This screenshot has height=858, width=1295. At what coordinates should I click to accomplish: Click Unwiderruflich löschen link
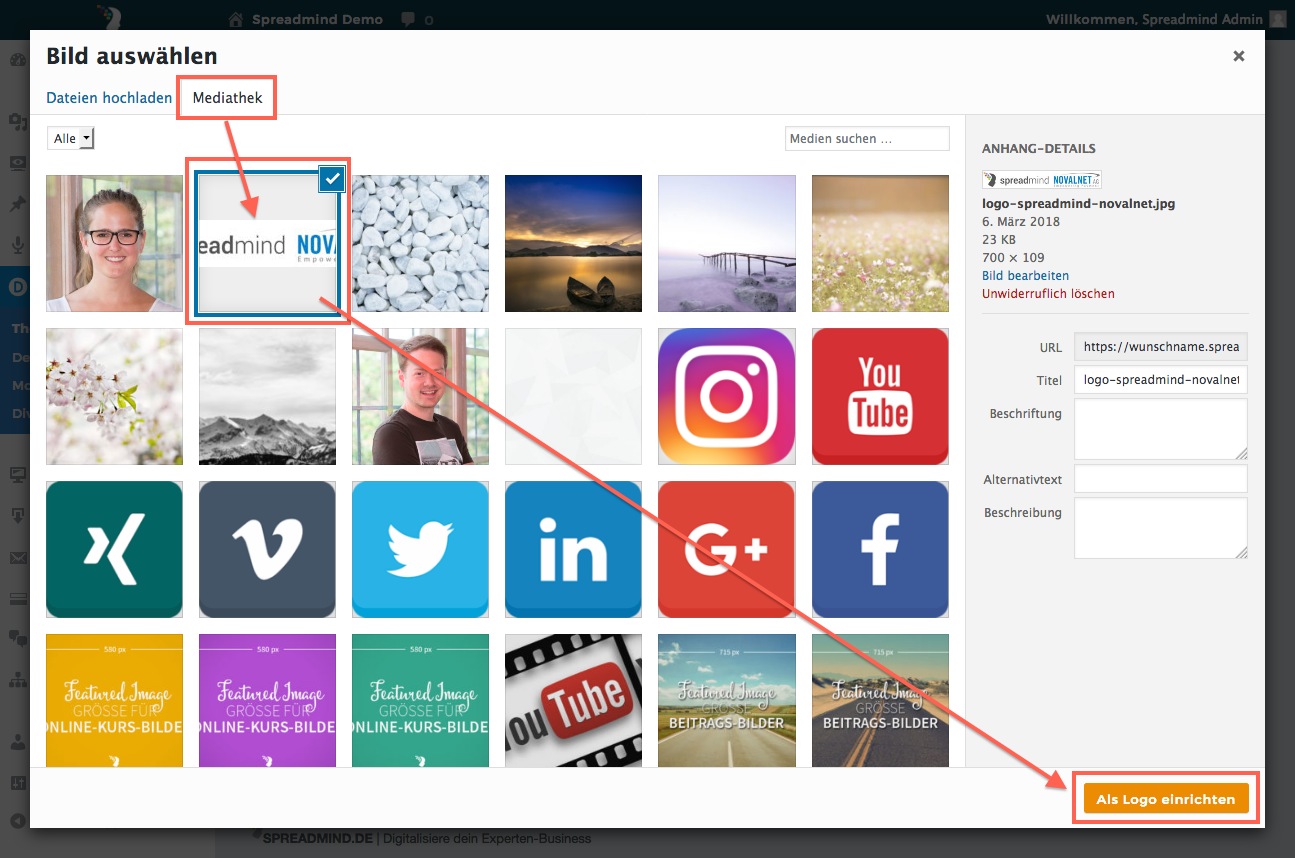[1048, 294]
